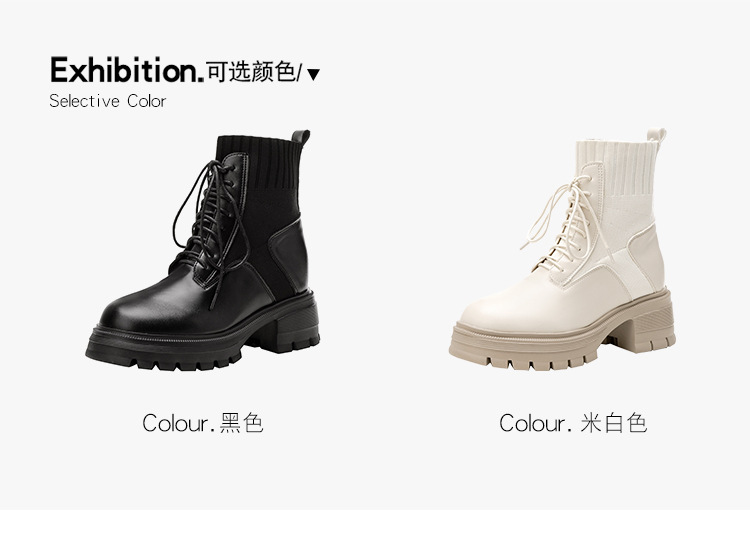Click the 米白色 characters under white boot

coord(614,423)
